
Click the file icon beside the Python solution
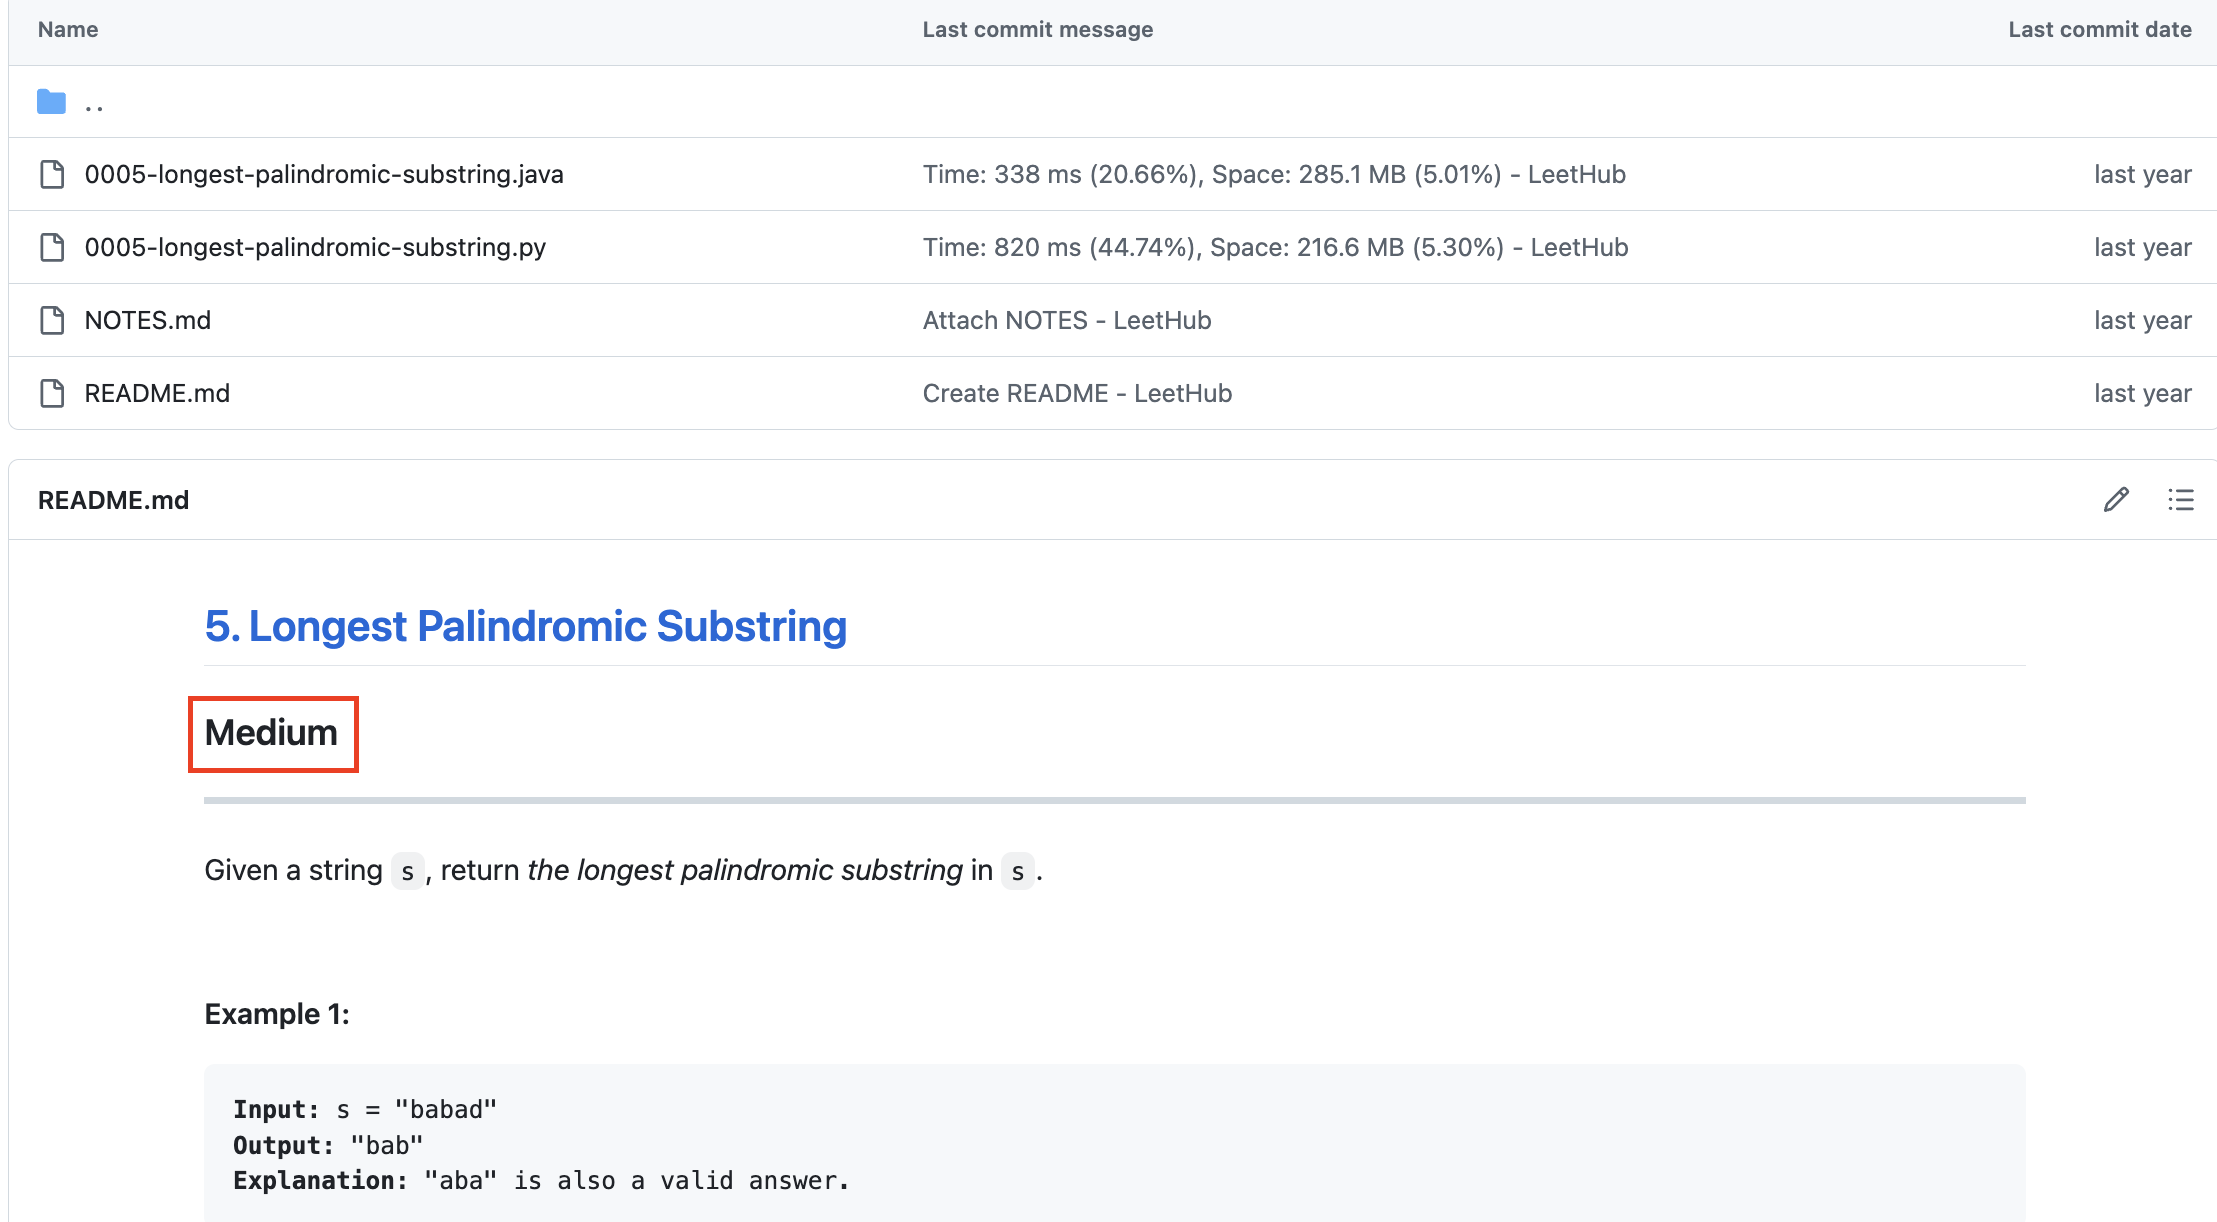[x=52, y=247]
